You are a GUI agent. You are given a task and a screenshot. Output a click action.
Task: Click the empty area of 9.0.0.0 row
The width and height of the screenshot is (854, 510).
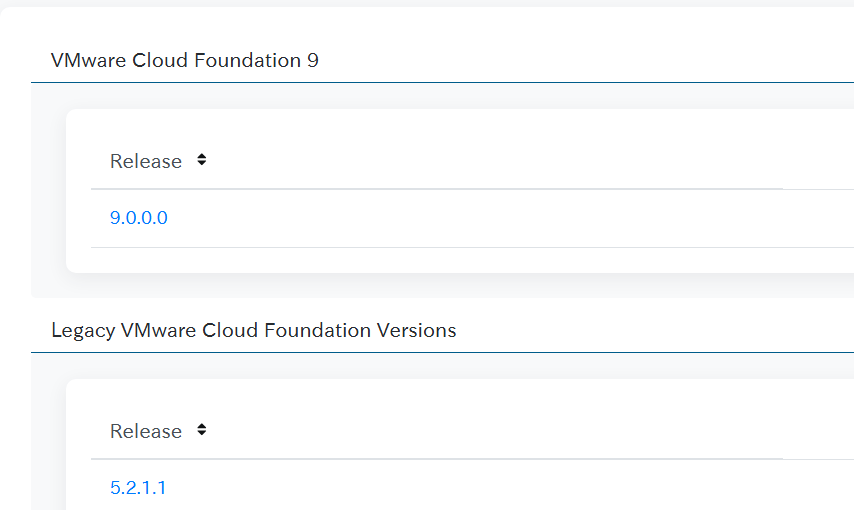pyautogui.click(x=490, y=218)
